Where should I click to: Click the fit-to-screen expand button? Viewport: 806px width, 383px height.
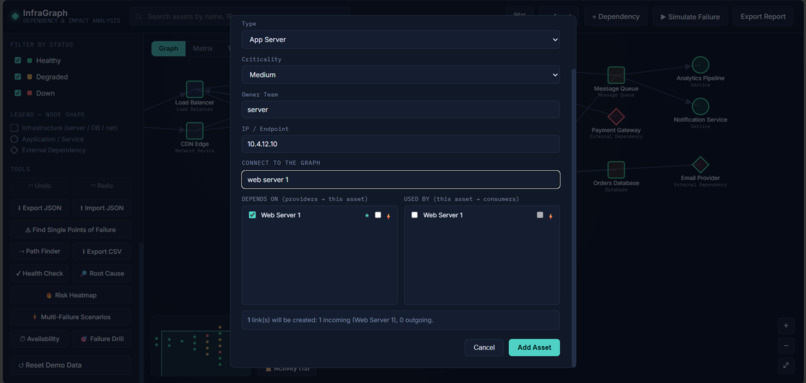[x=785, y=365]
